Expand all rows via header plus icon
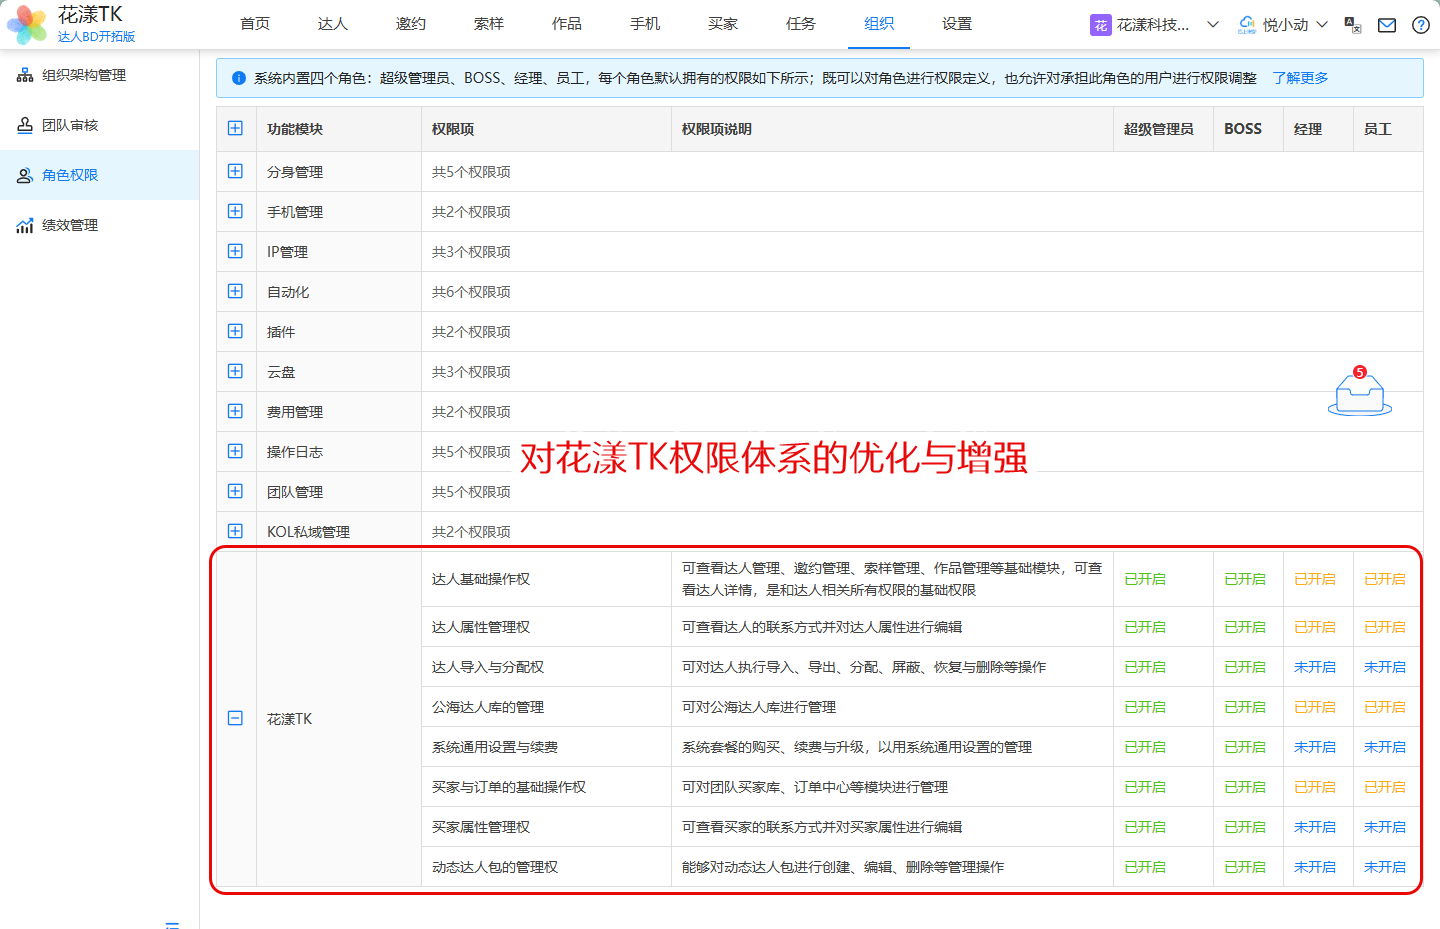Screen dimensions: 1440x929 tap(235, 128)
